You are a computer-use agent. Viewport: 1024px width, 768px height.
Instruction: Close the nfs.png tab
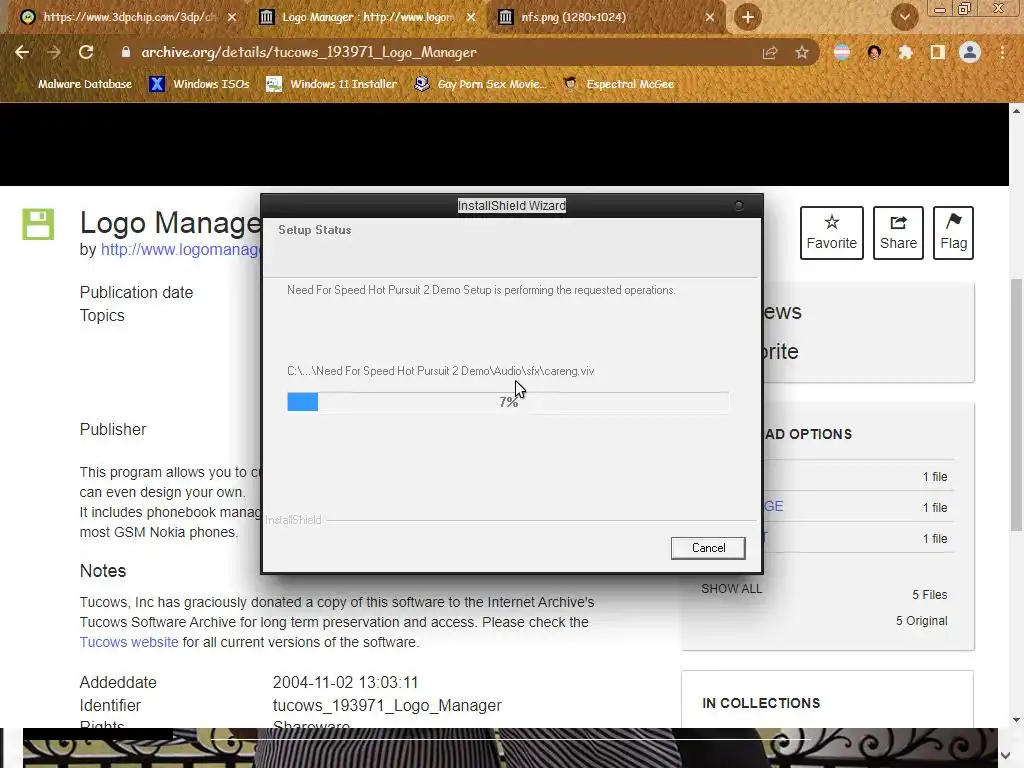710,17
